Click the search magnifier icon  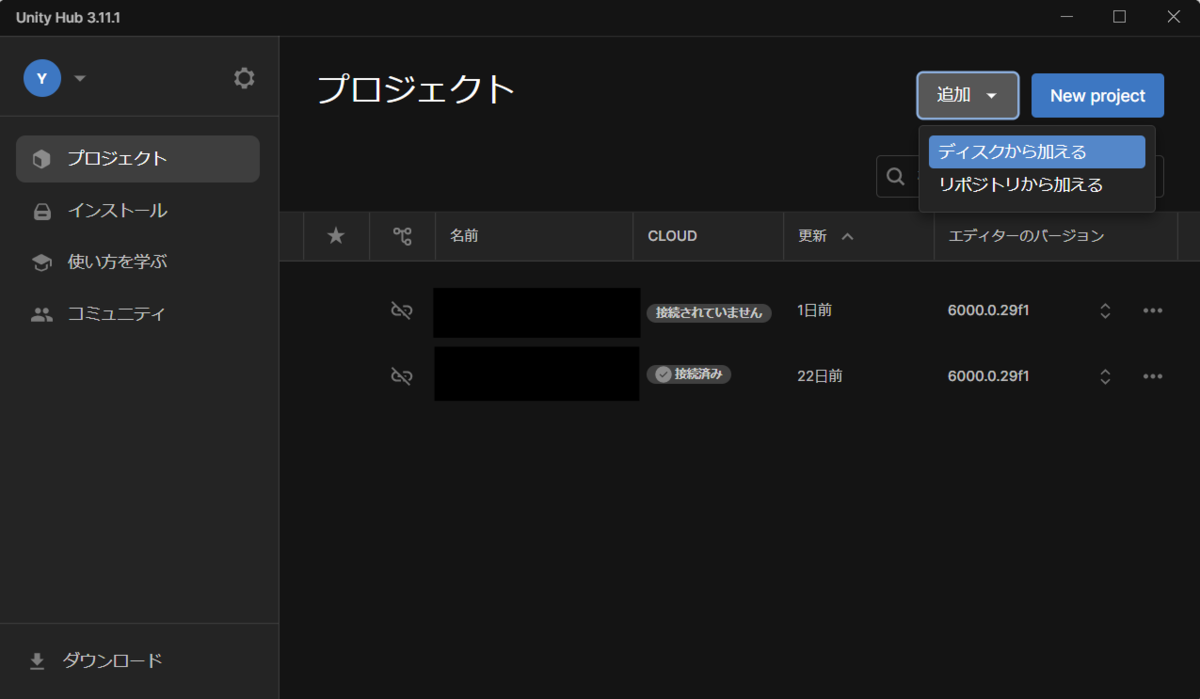pos(895,176)
